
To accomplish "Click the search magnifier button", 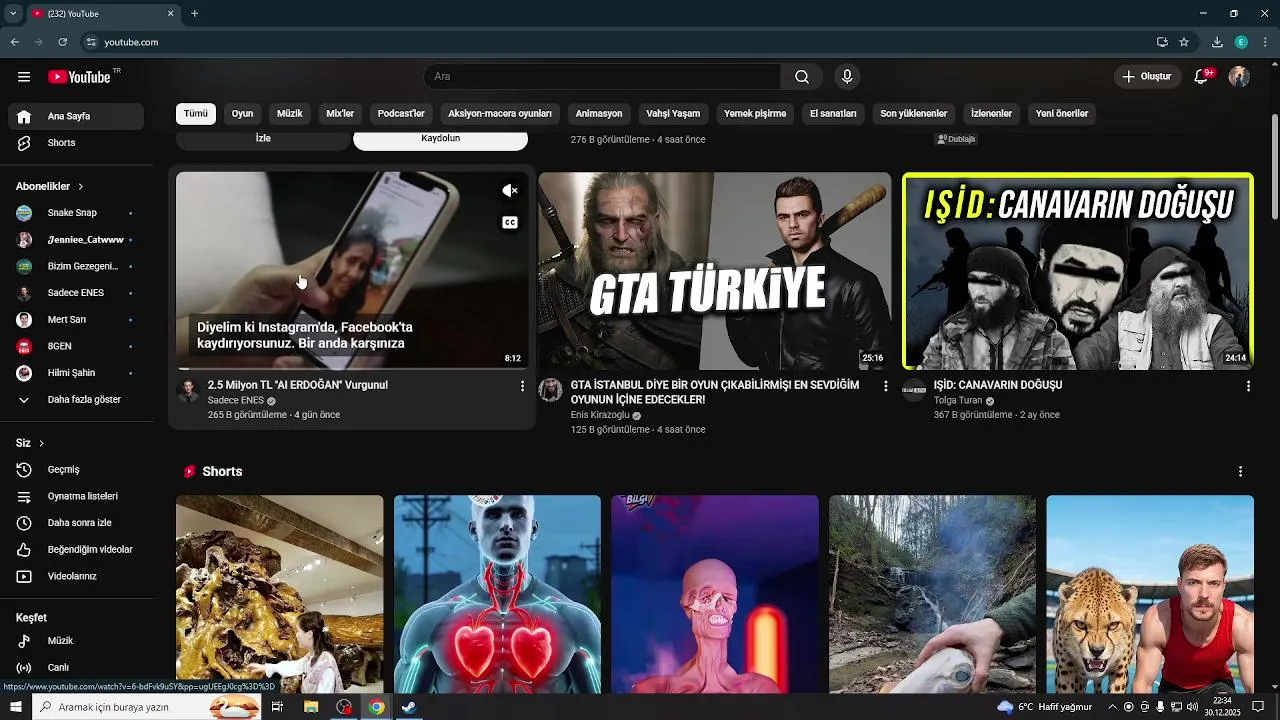I will point(802,77).
